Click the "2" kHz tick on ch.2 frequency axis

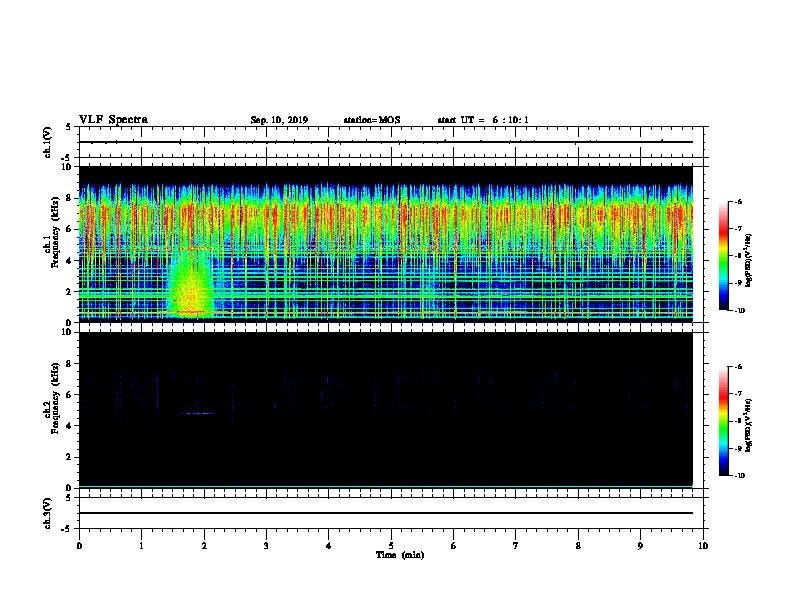click(69, 457)
